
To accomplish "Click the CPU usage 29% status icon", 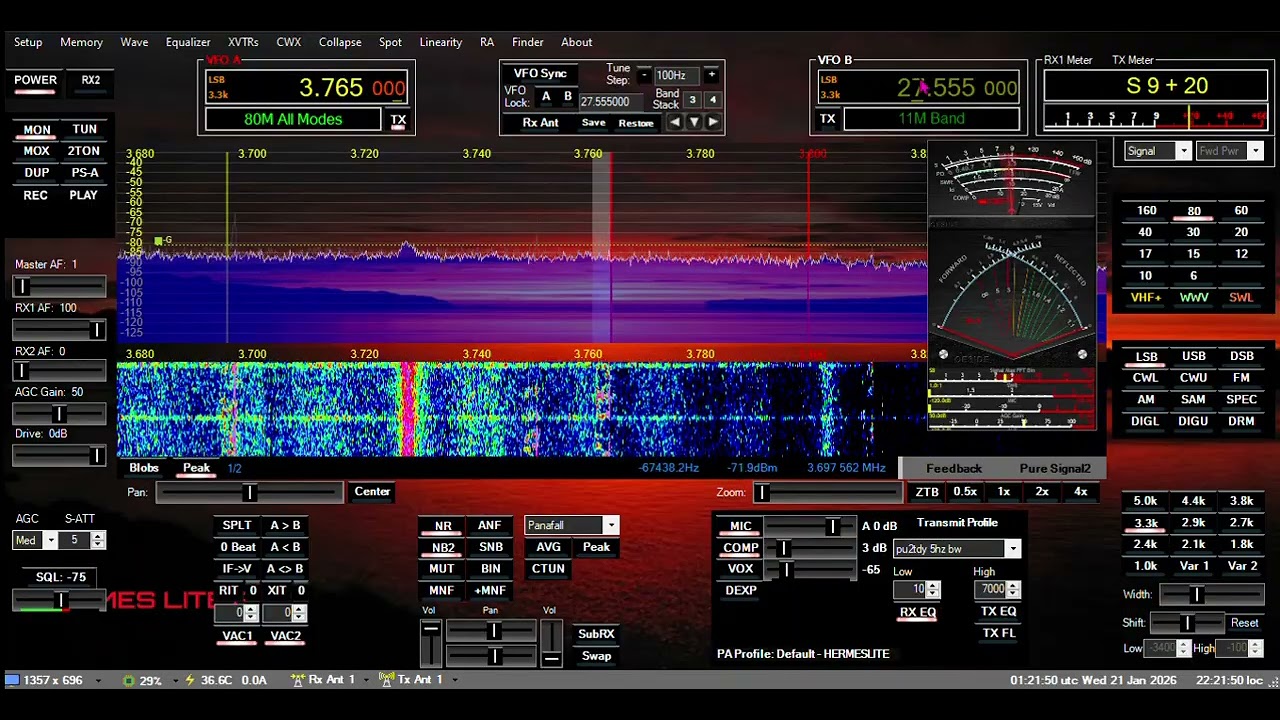I will [128, 680].
